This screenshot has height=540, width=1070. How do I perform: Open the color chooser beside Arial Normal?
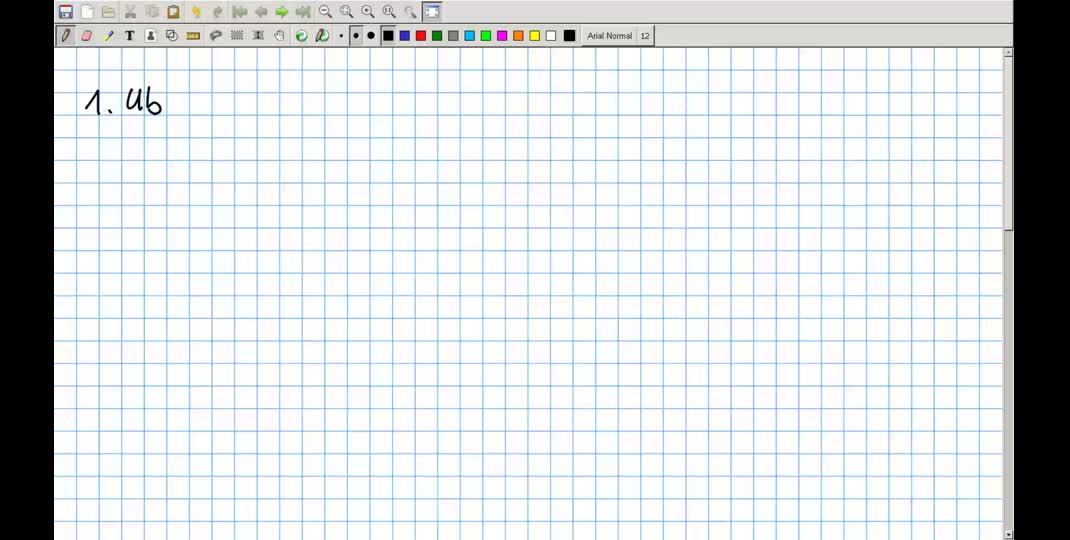click(x=569, y=35)
